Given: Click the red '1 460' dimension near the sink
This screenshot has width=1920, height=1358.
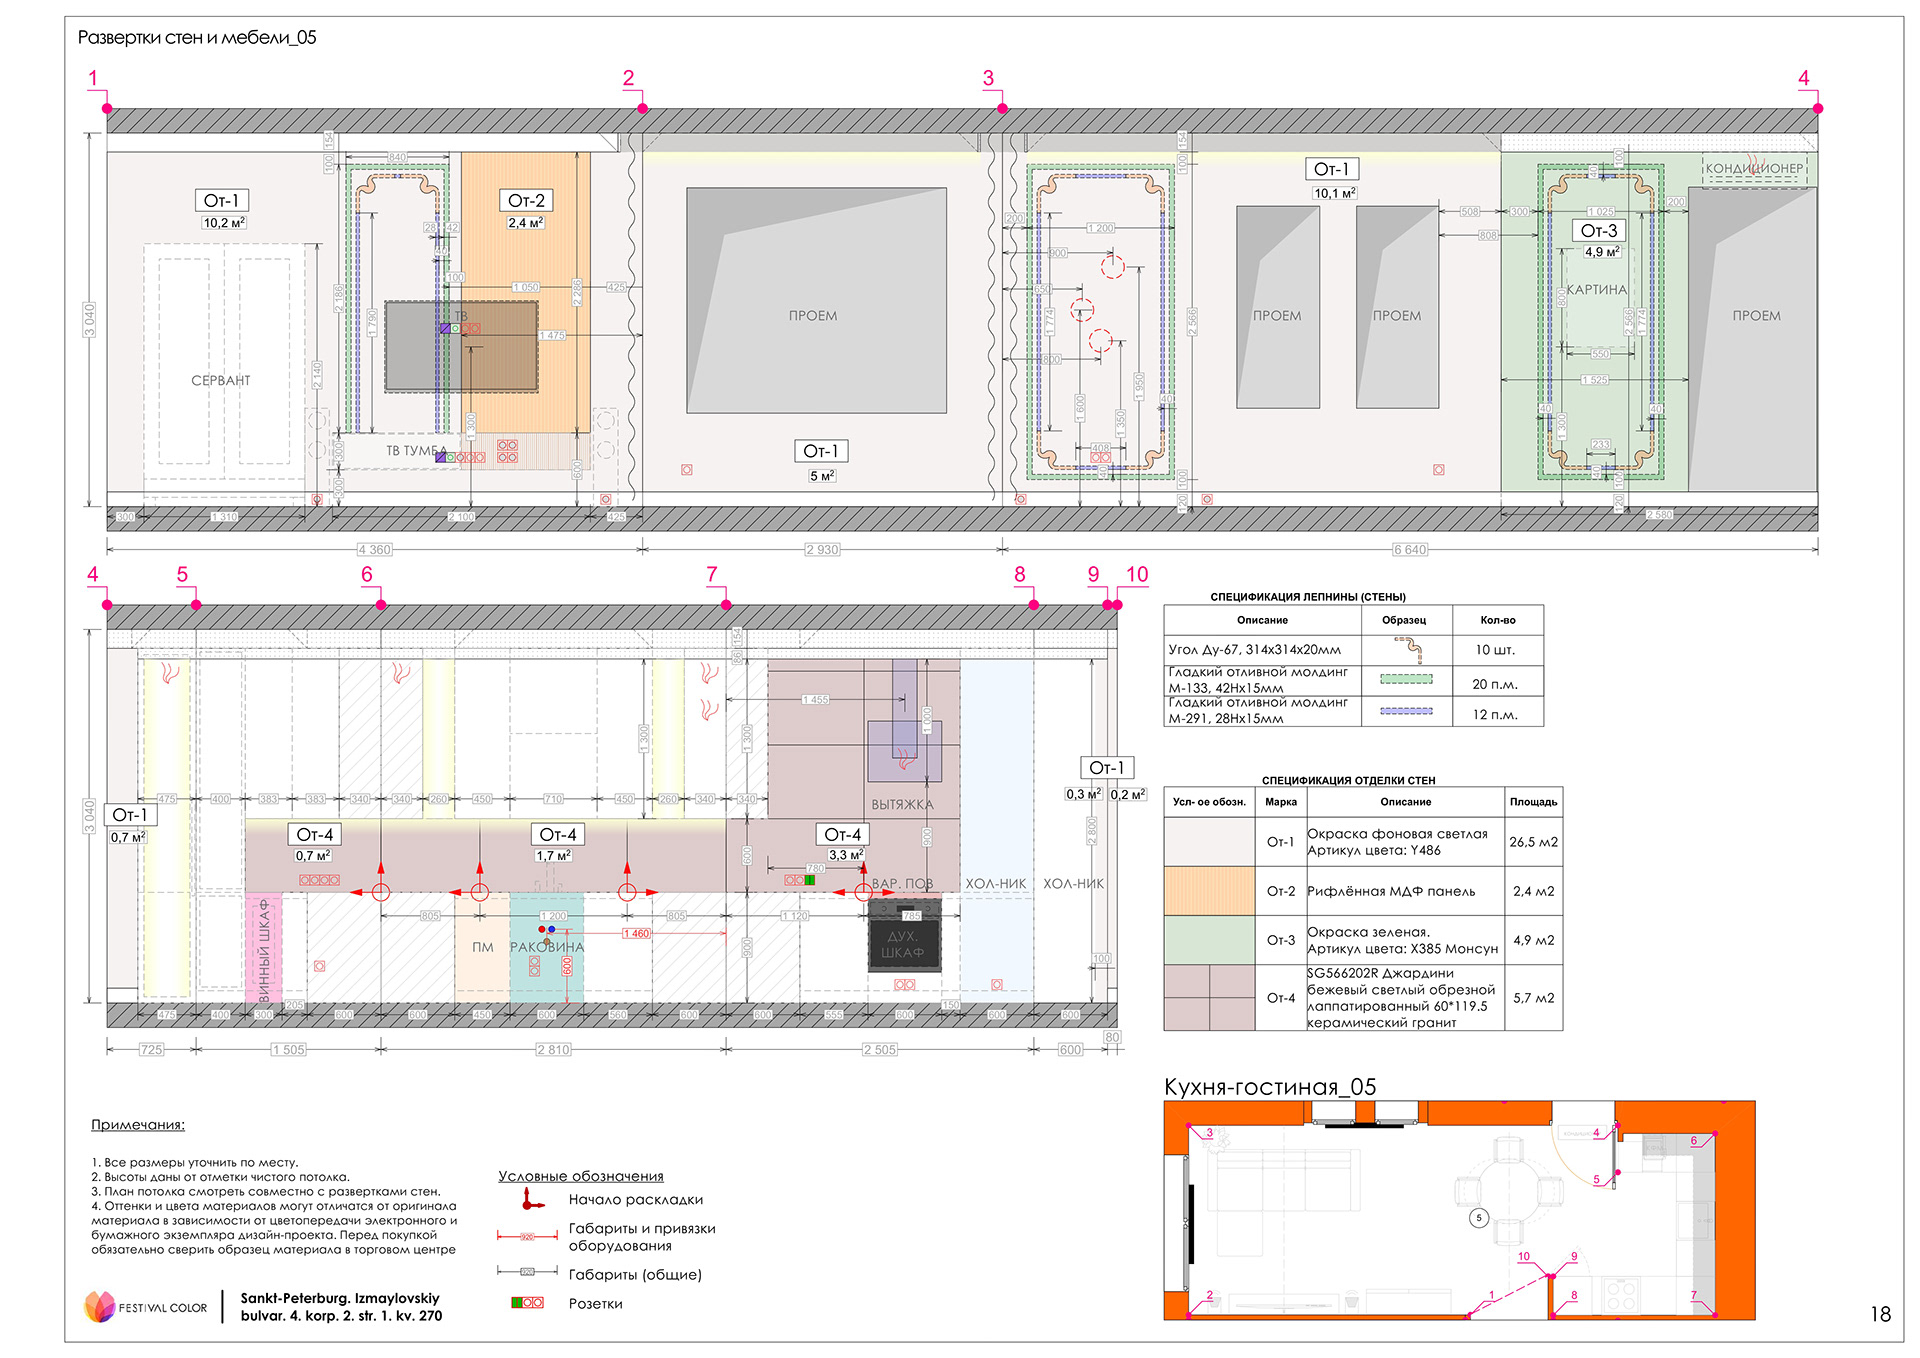Looking at the screenshot, I should [x=636, y=933].
